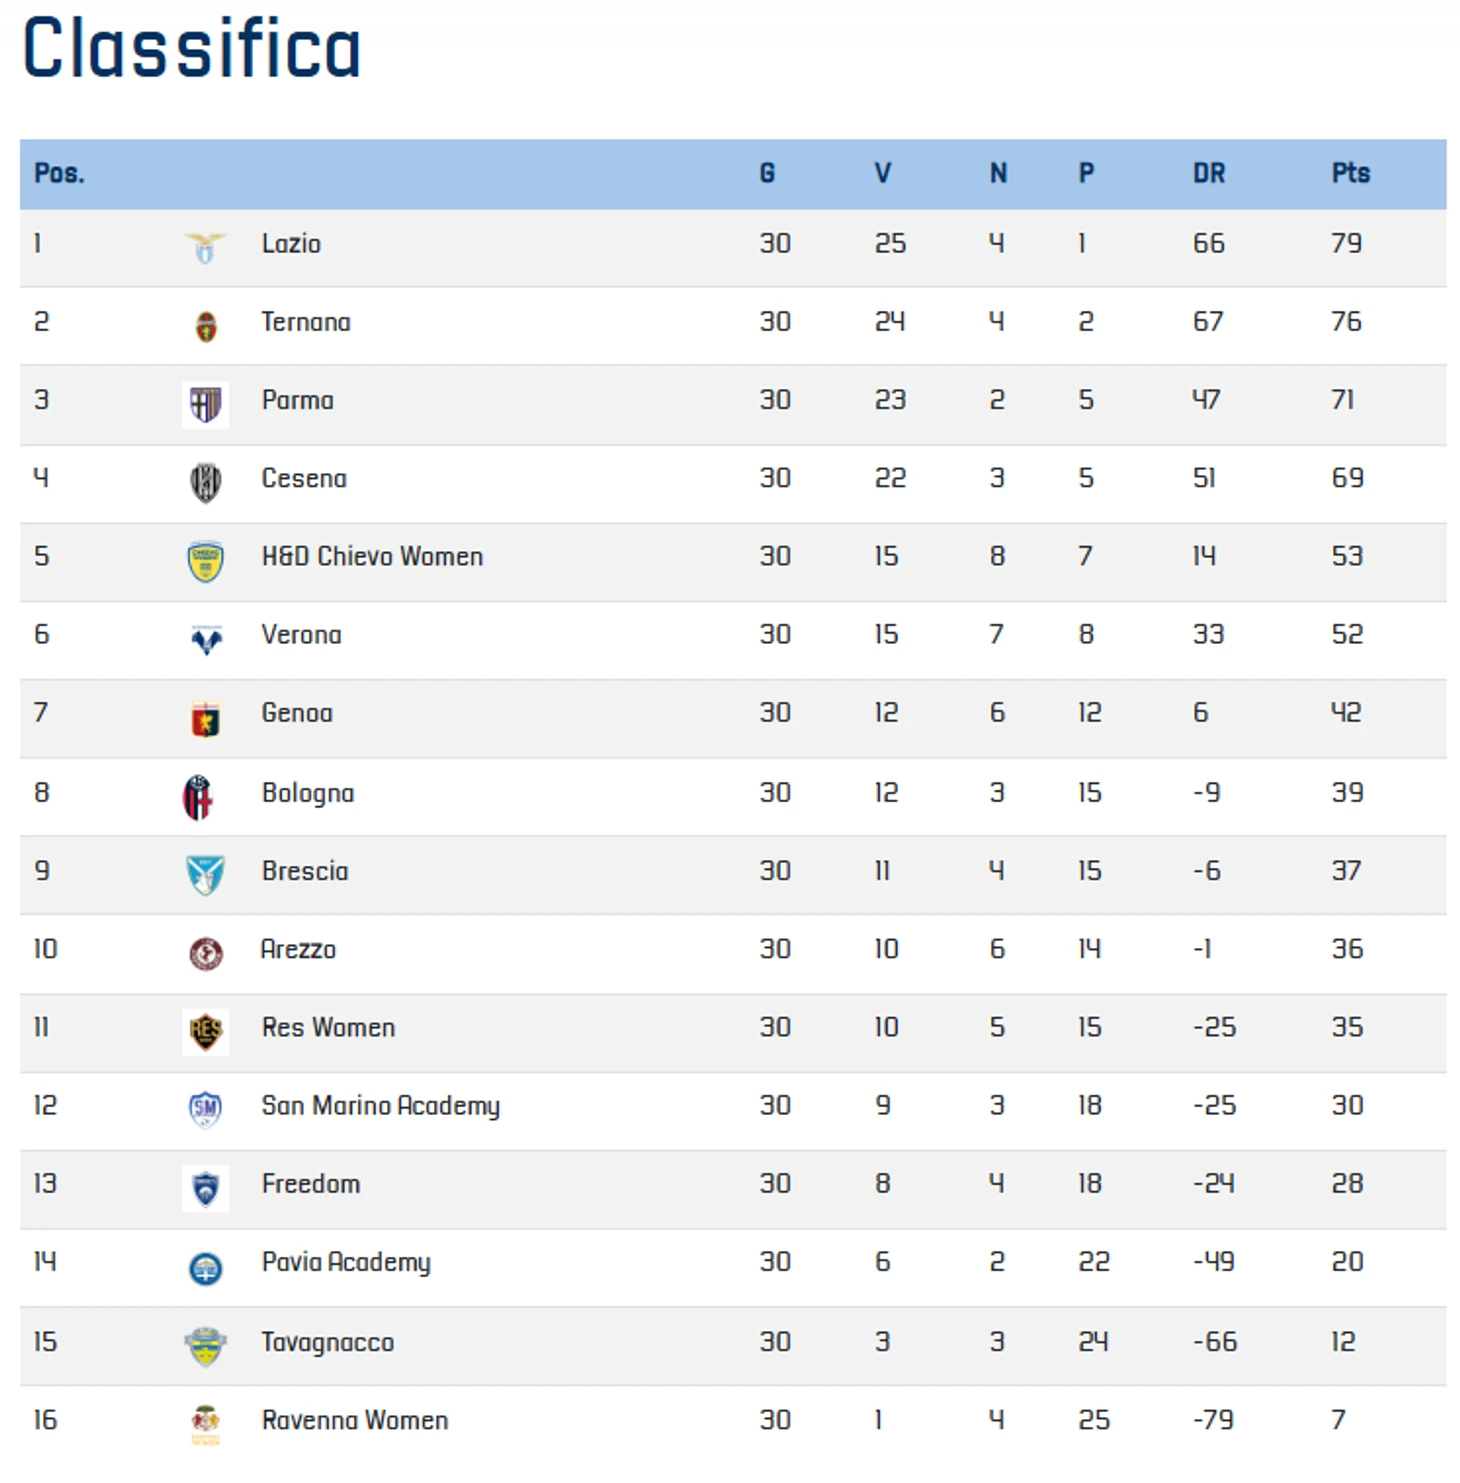Click the Ternana team crest
This screenshot has width=1460, height=1483.
pos(206,326)
